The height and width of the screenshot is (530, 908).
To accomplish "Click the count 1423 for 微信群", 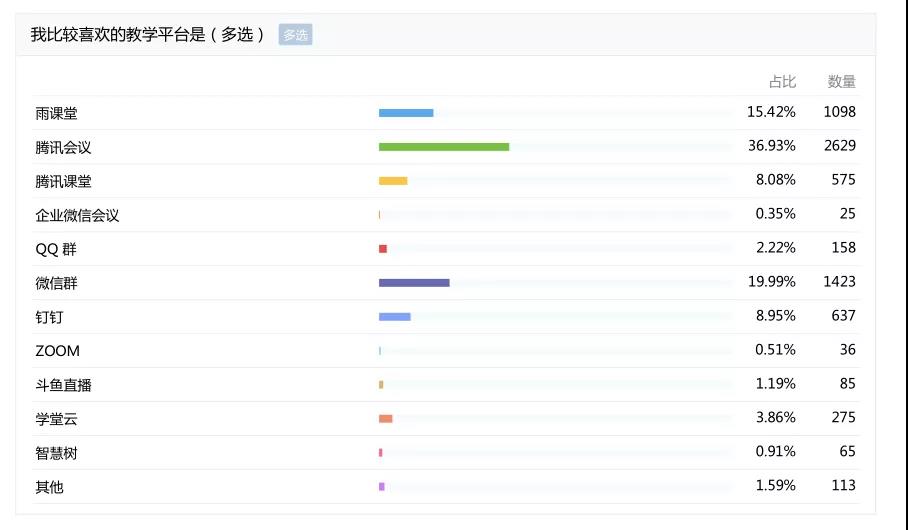I will 840,282.
